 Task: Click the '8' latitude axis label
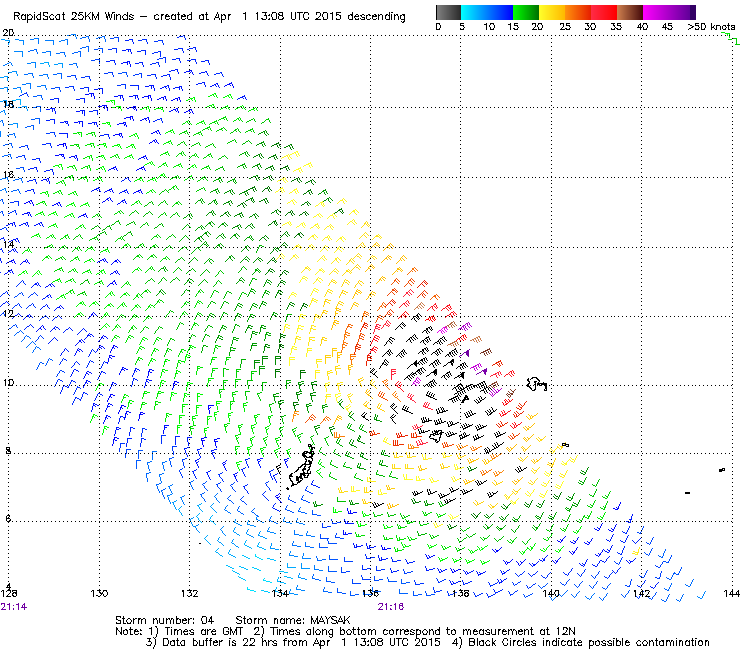coord(8,450)
